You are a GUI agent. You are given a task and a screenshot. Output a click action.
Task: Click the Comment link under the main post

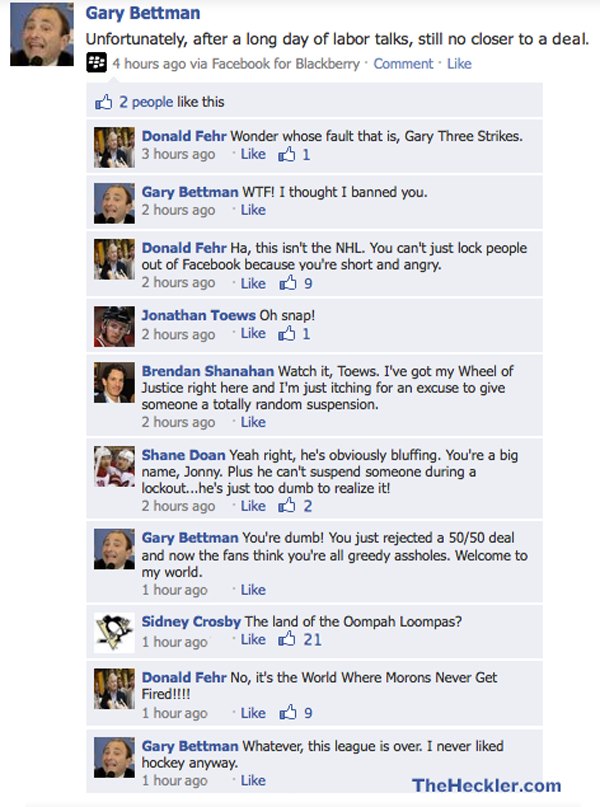coord(403,63)
